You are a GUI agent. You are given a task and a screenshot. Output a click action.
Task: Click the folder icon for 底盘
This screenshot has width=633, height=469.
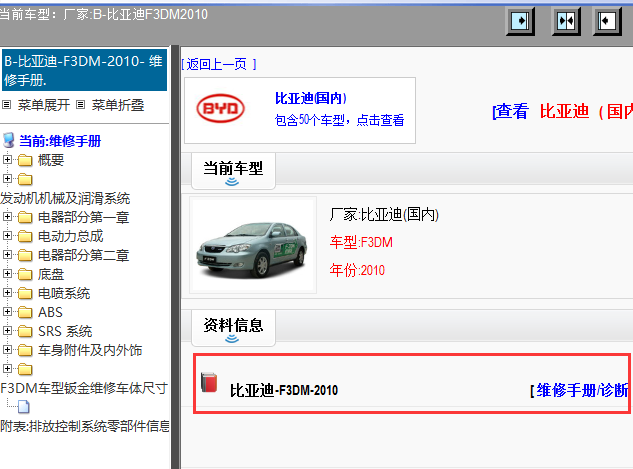[x=25, y=274]
